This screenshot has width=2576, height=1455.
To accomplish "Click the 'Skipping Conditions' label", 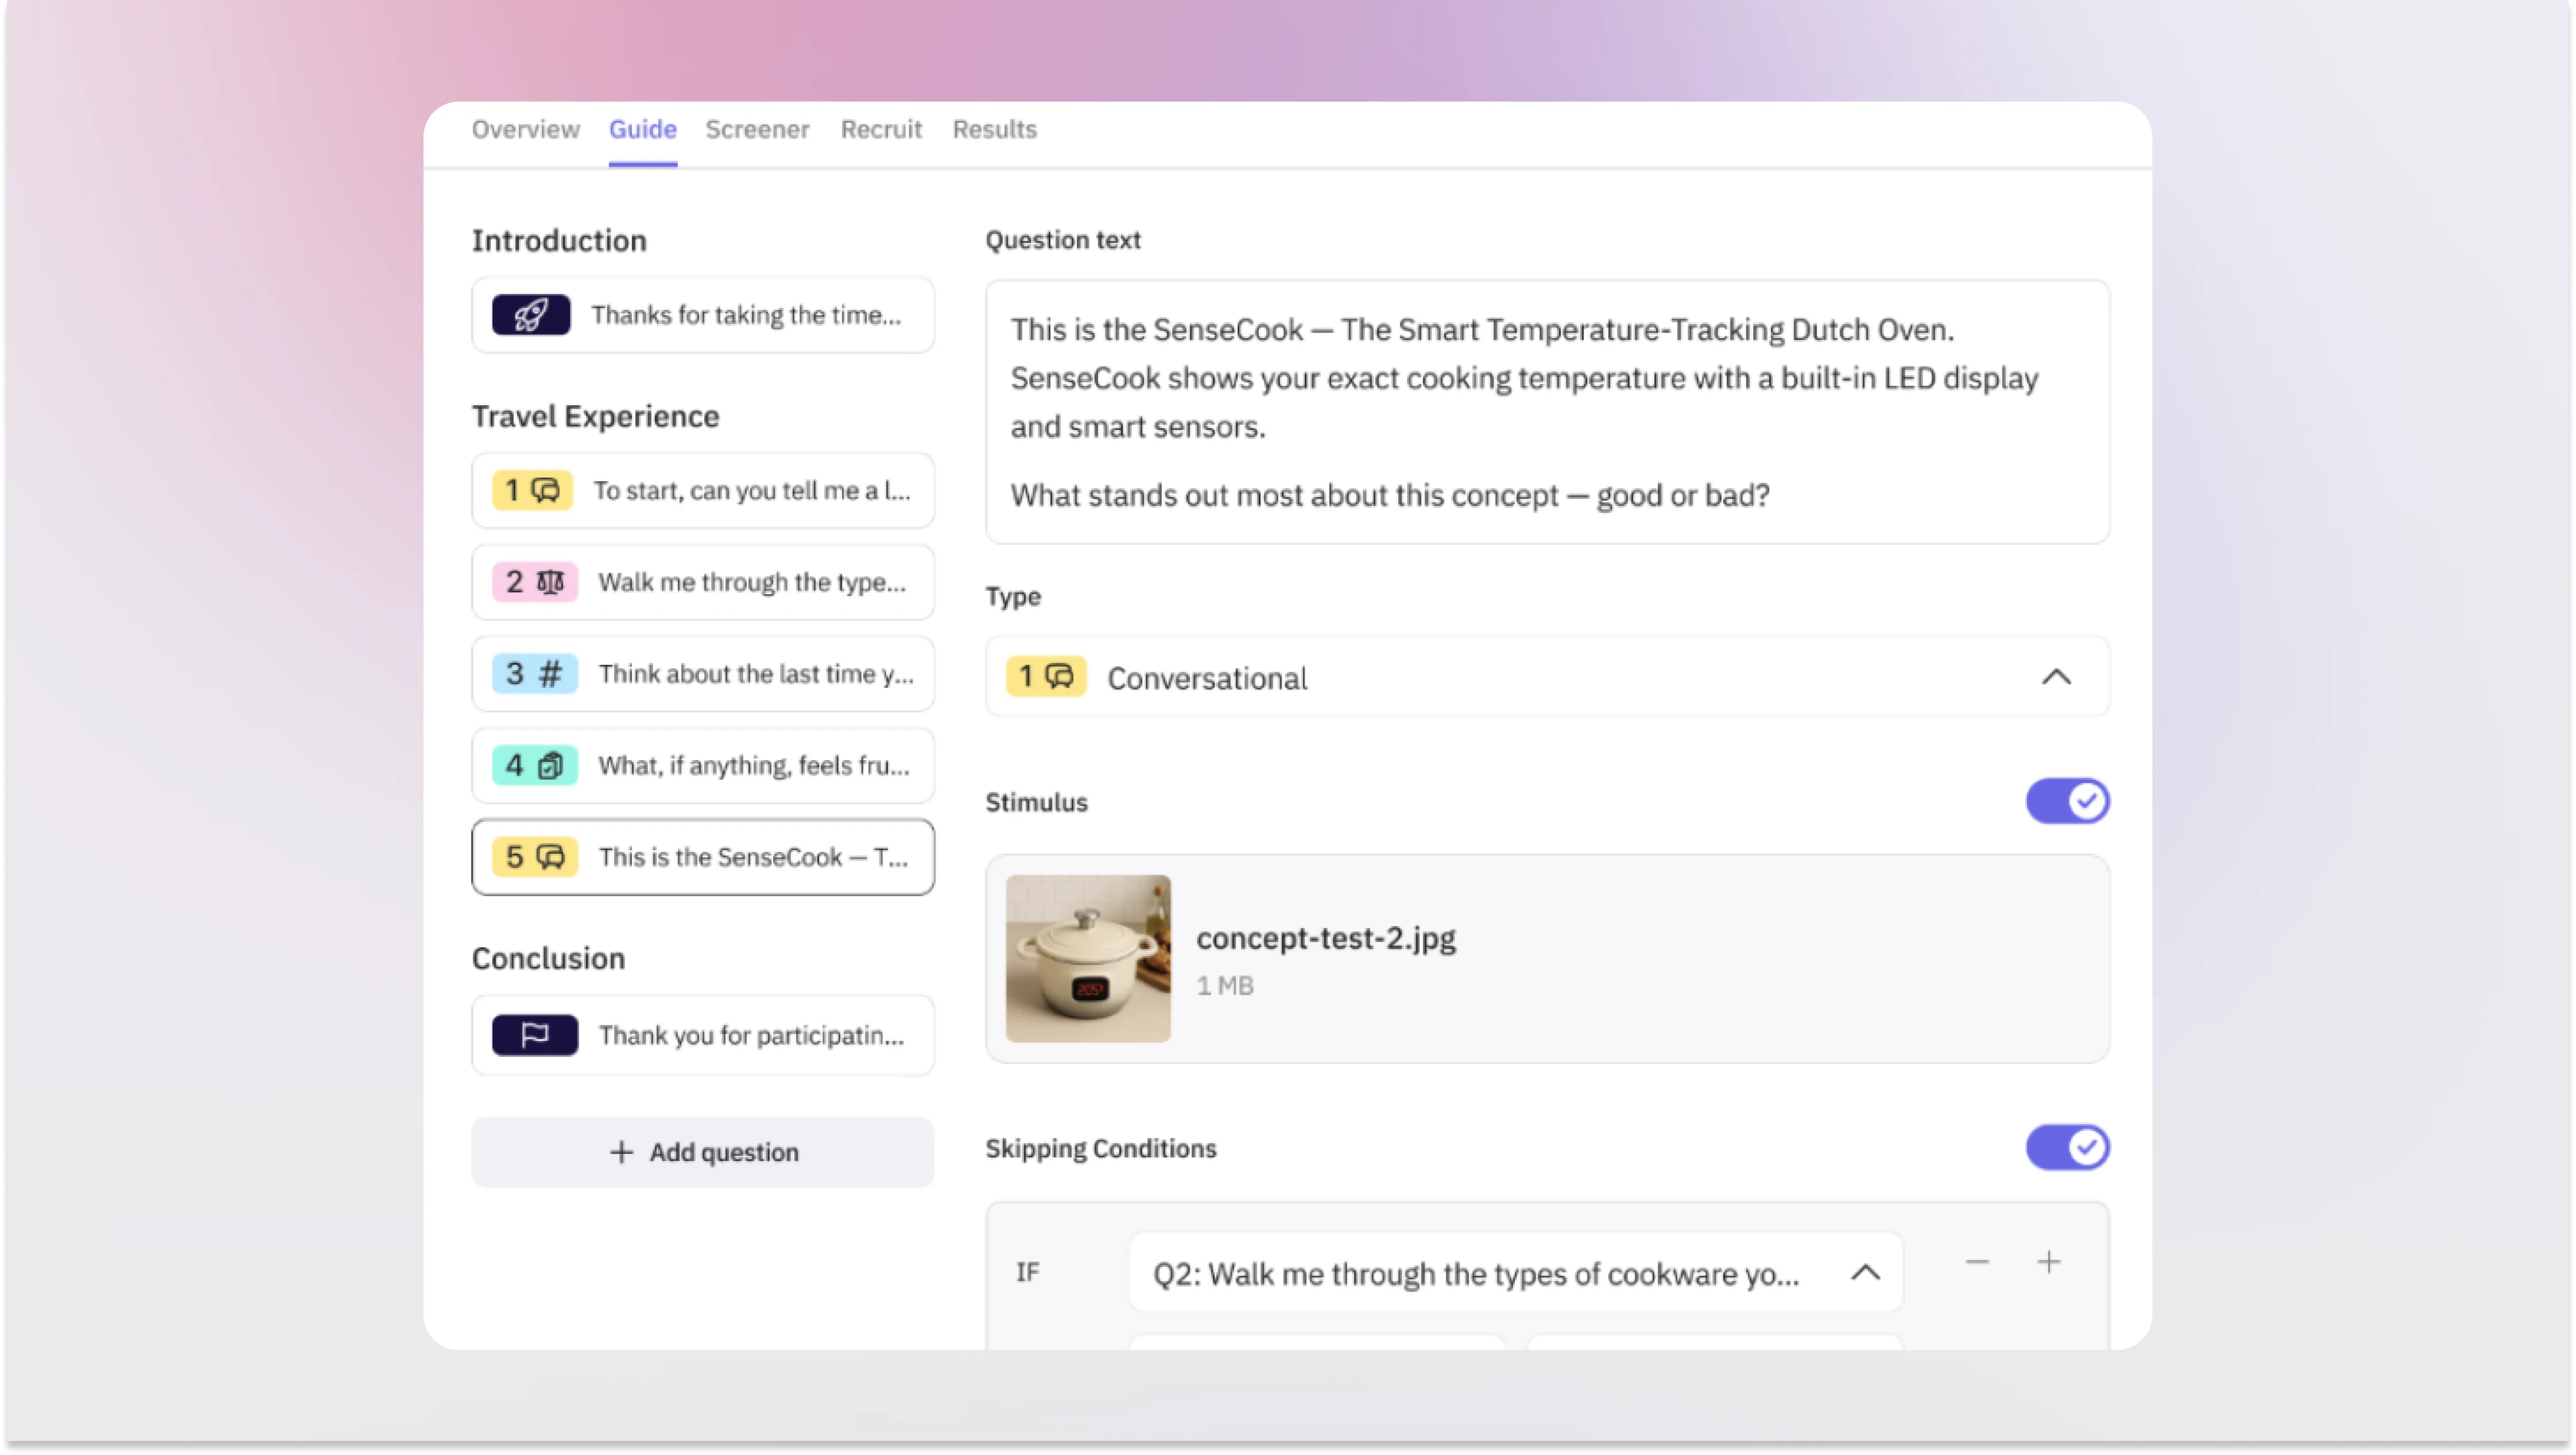I will tap(1101, 1148).
